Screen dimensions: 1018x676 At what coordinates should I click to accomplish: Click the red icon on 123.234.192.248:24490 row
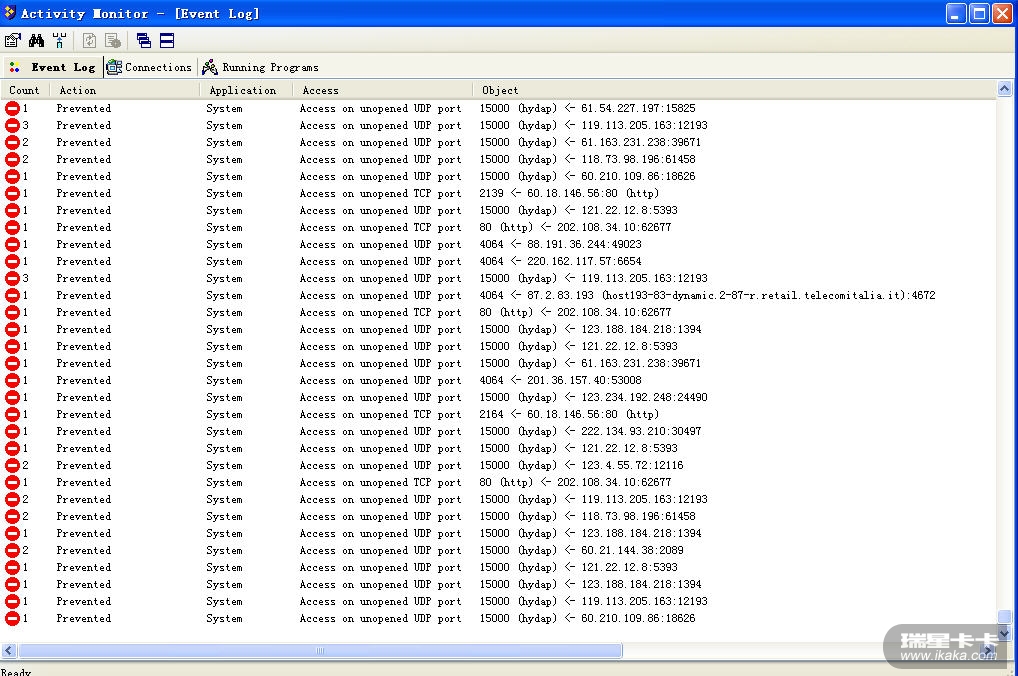click(x=12, y=397)
